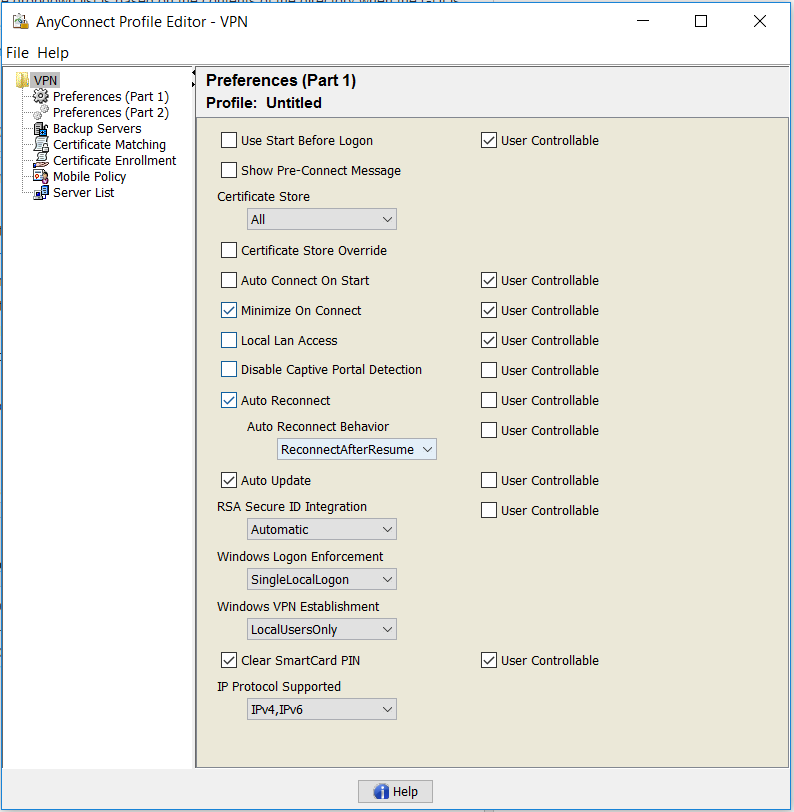Open Preferences (Part 2) page

pos(111,112)
